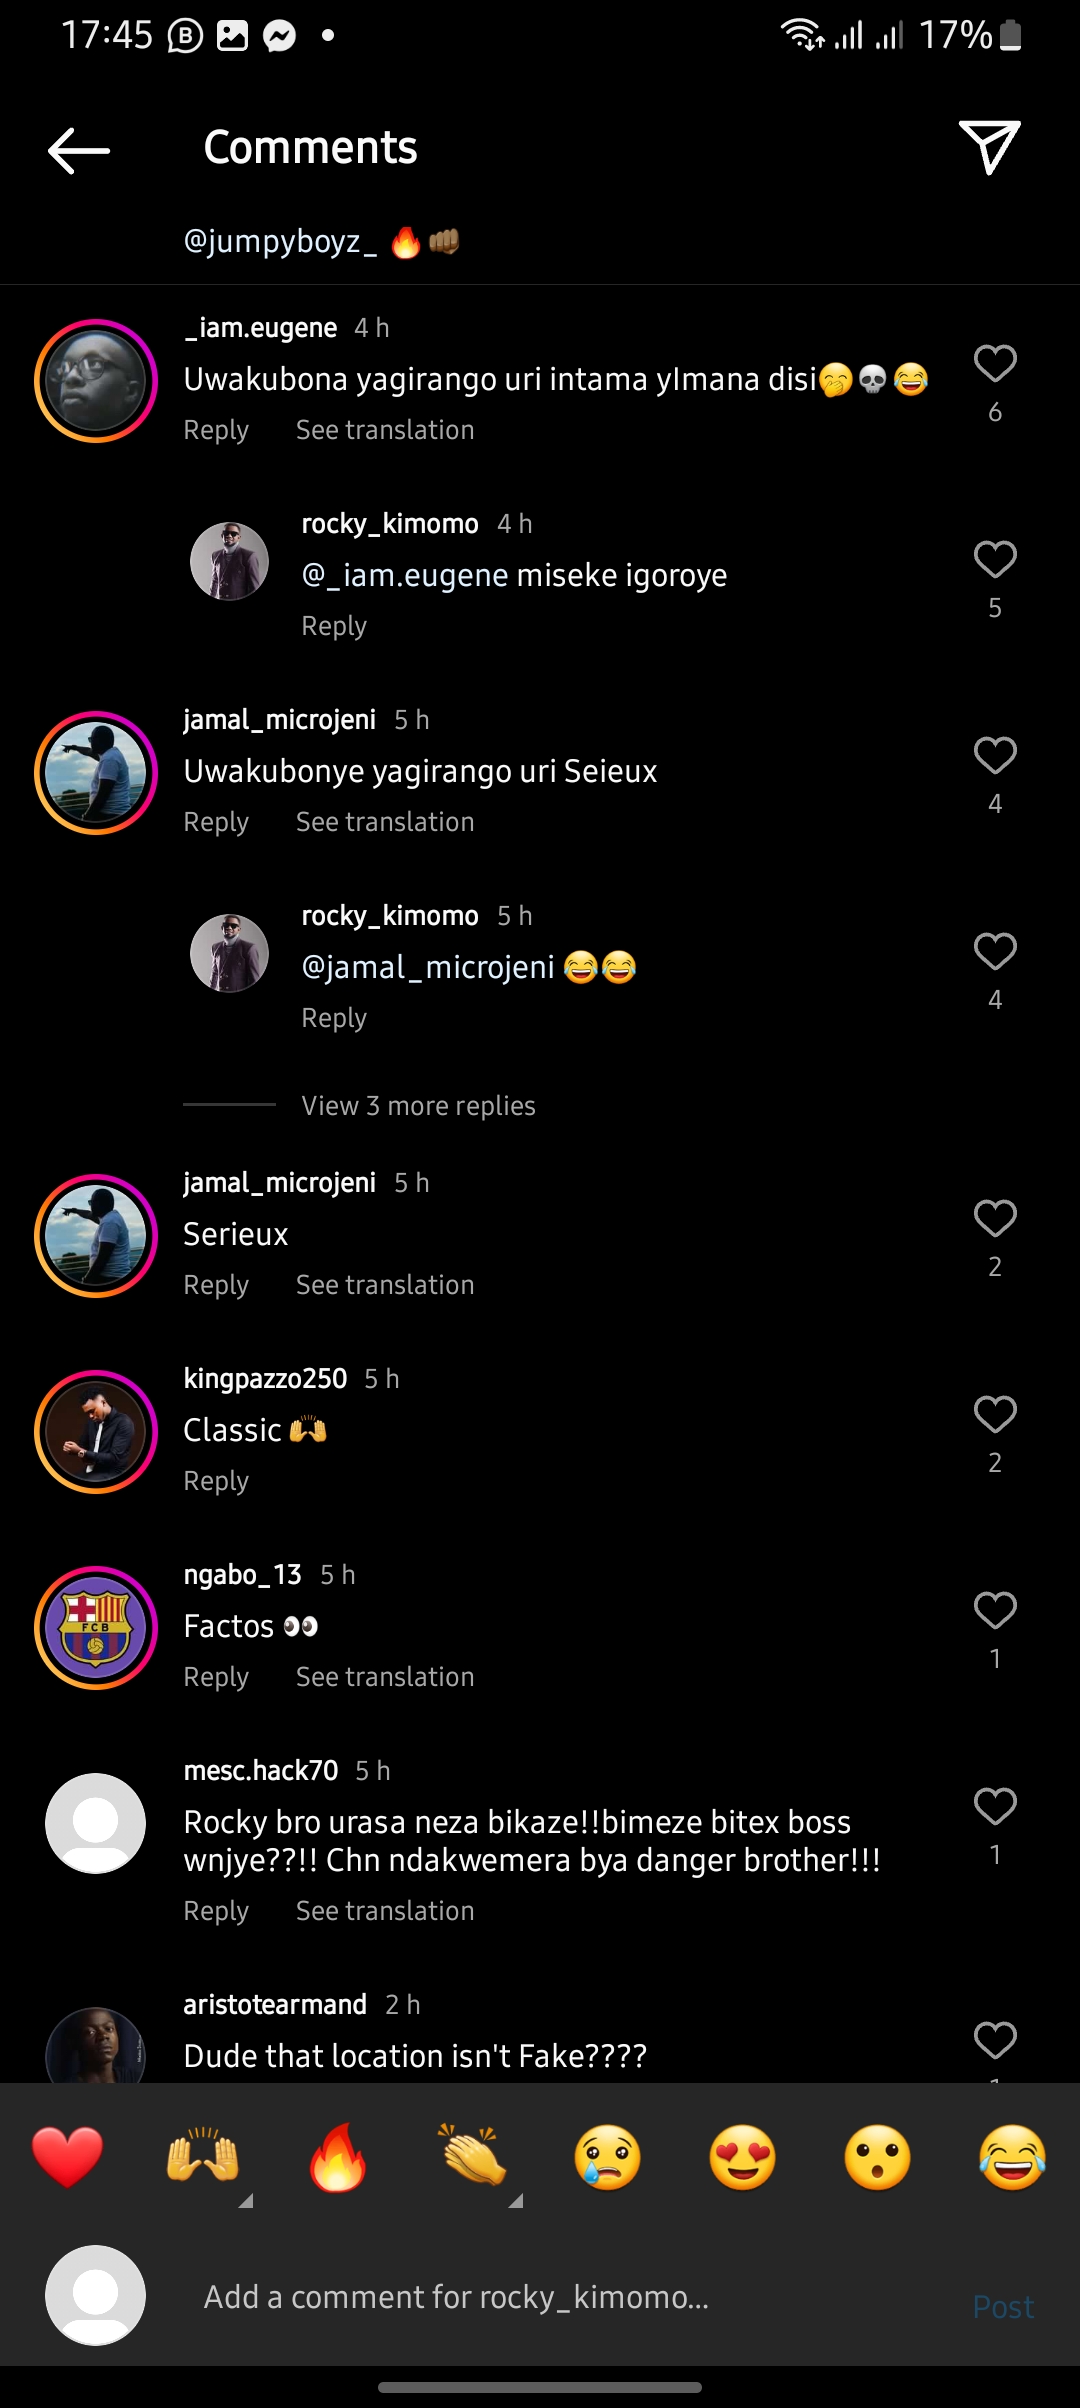
Task: Tap the back arrow in Comments header
Action: [x=79, y=150]
